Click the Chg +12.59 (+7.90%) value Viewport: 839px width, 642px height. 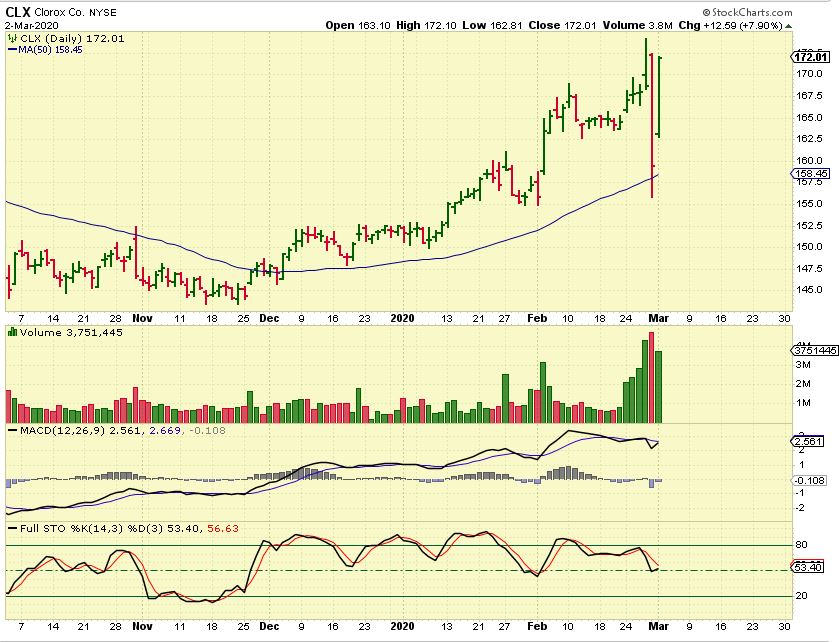tap(730, 25)
